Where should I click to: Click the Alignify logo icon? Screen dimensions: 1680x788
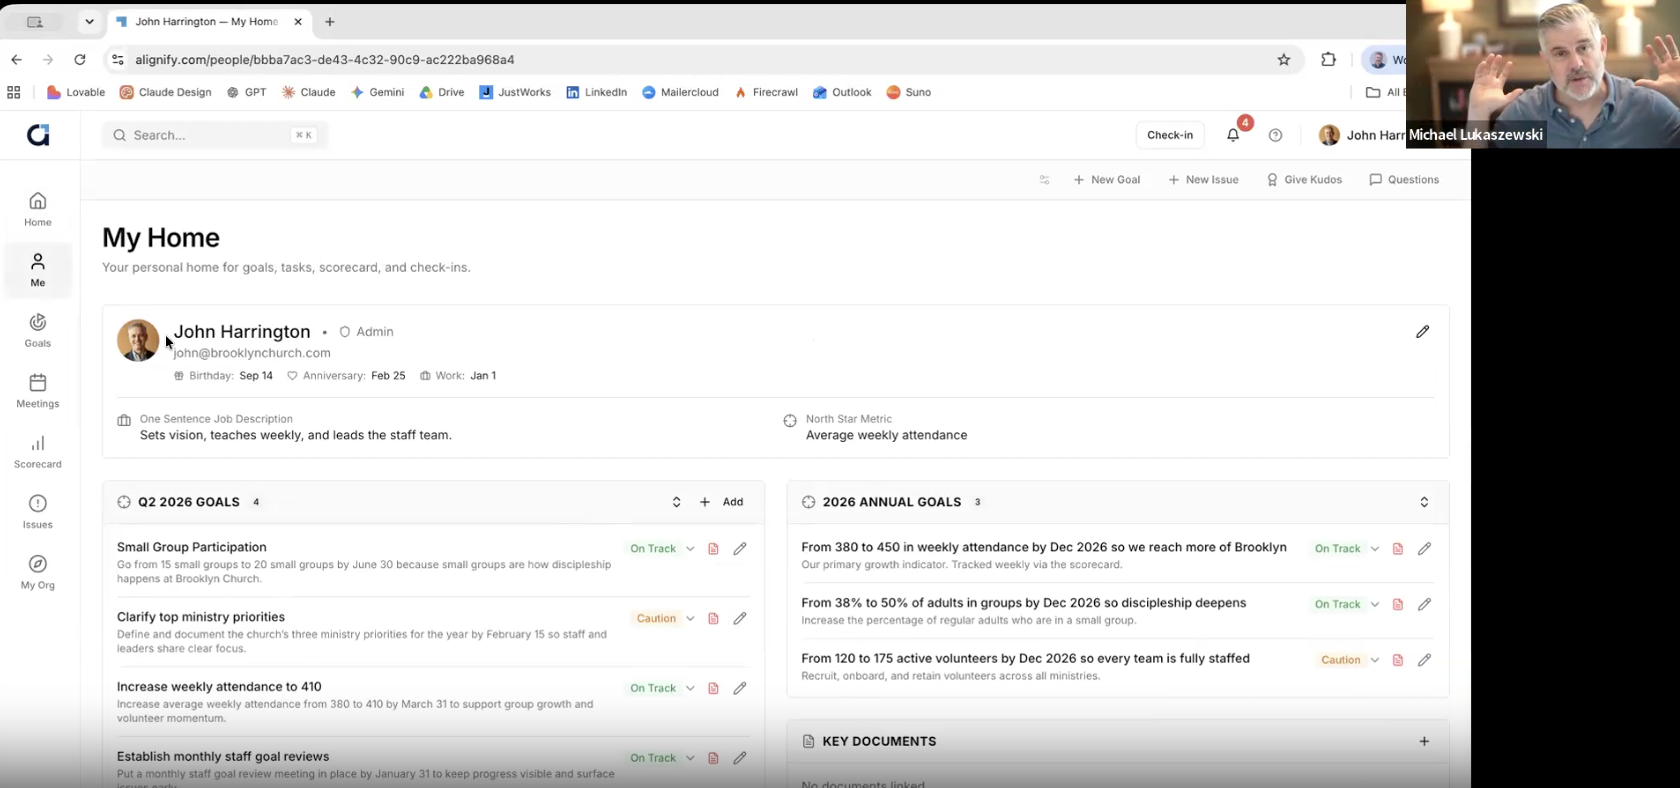38,135
